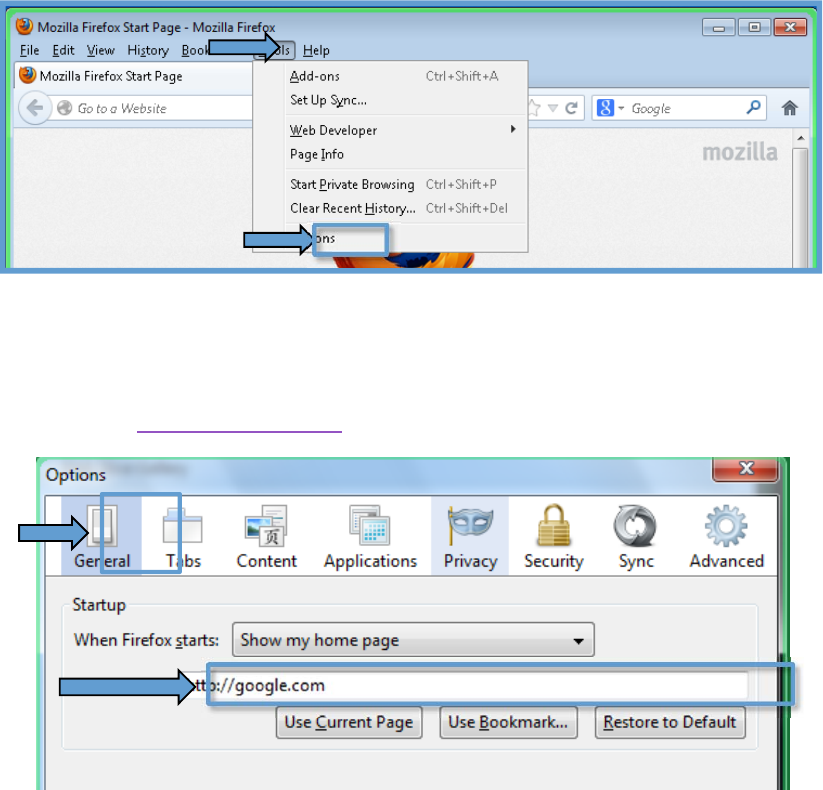Close the Options dialog
823x790 pixels.
(746, 469)
